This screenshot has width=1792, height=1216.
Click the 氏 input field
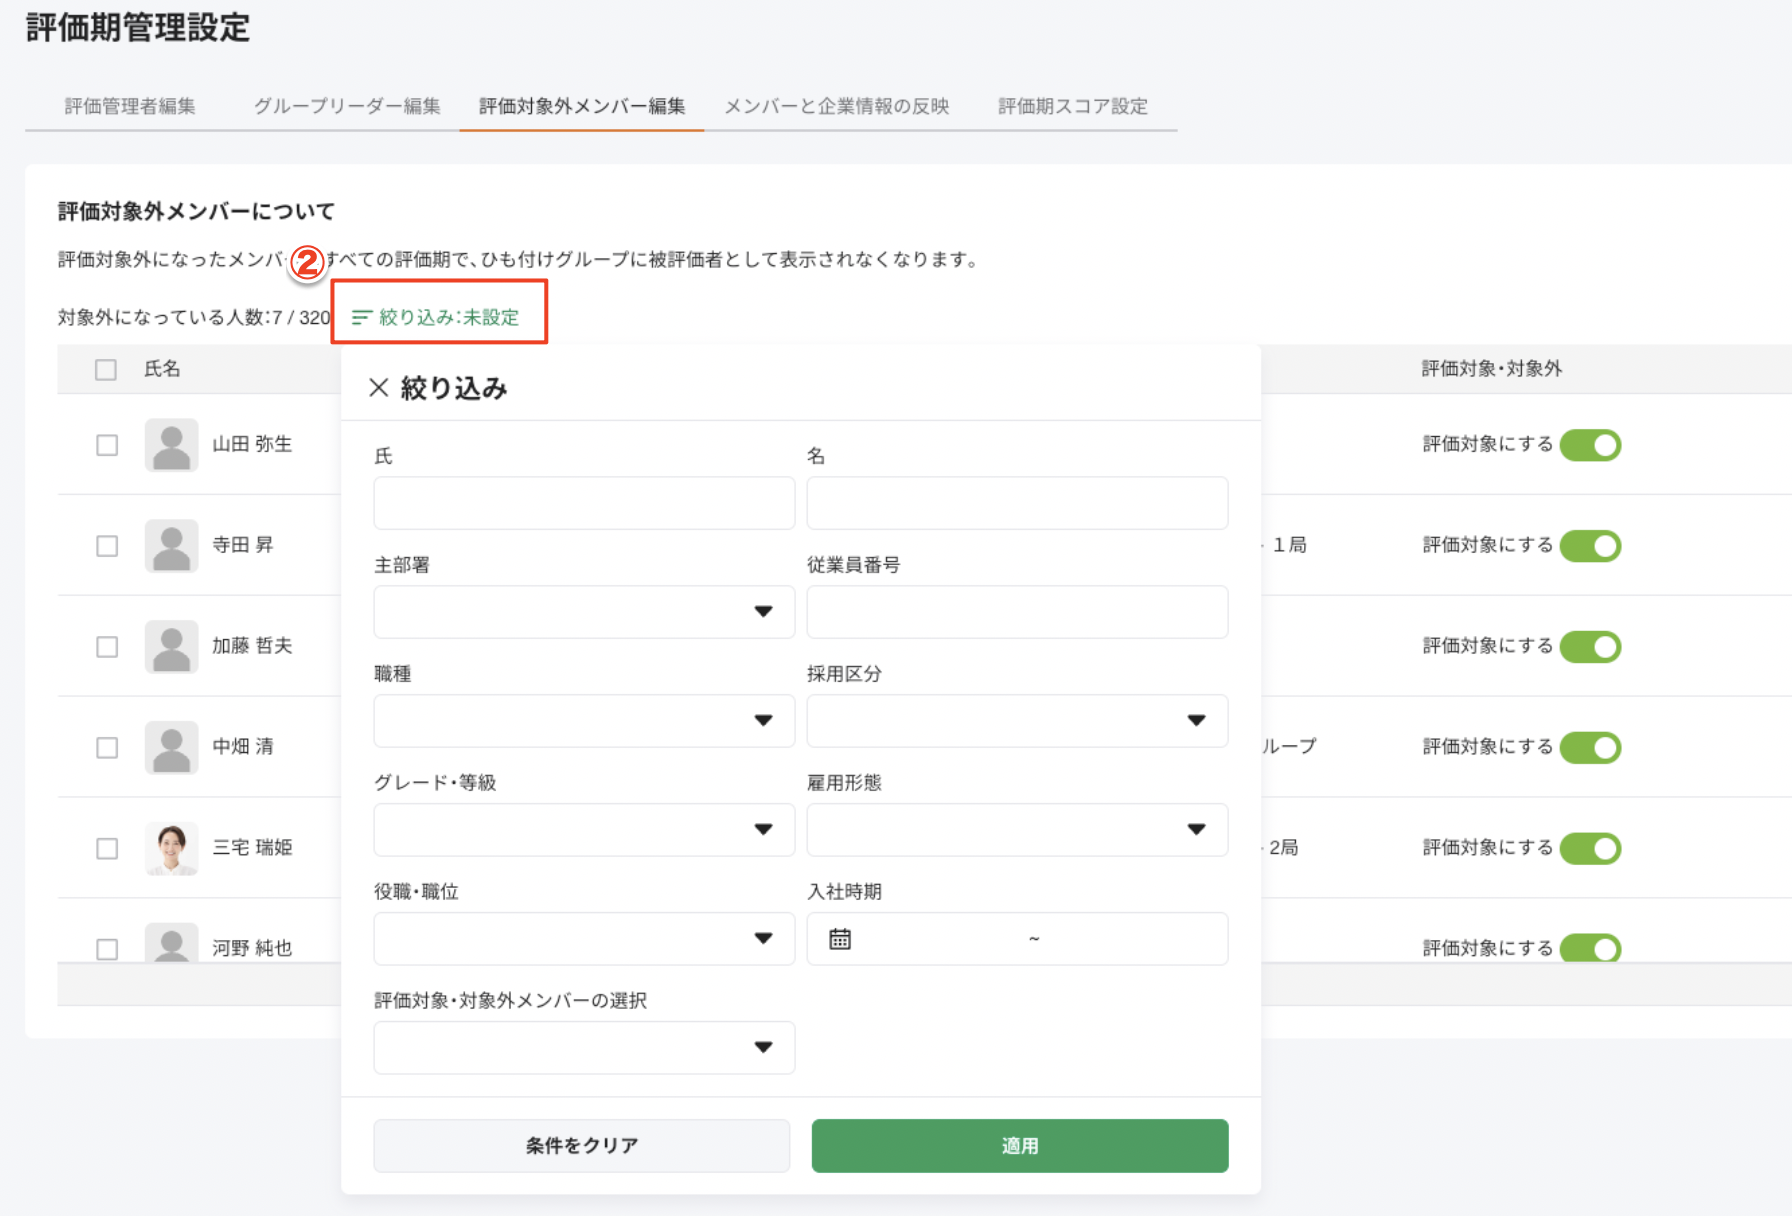pyautogui.click(x=584, y=503)
